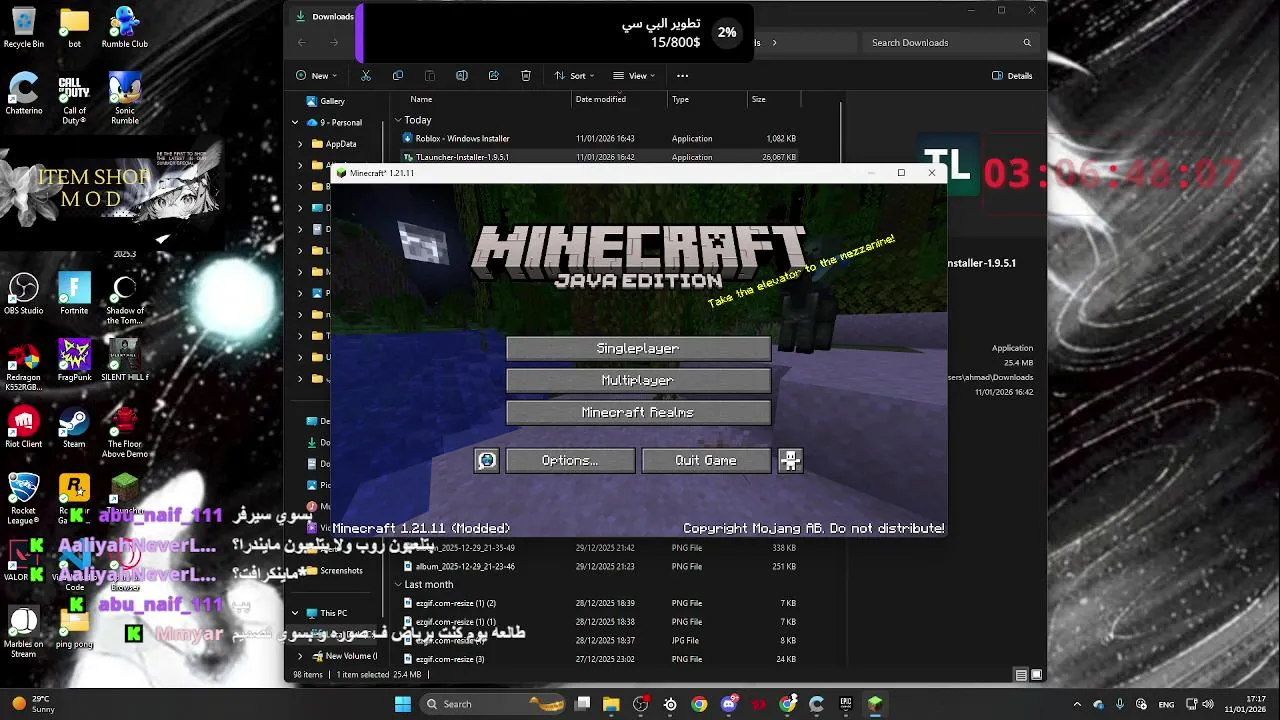Open Discord from the taskbar

[729, 704]
